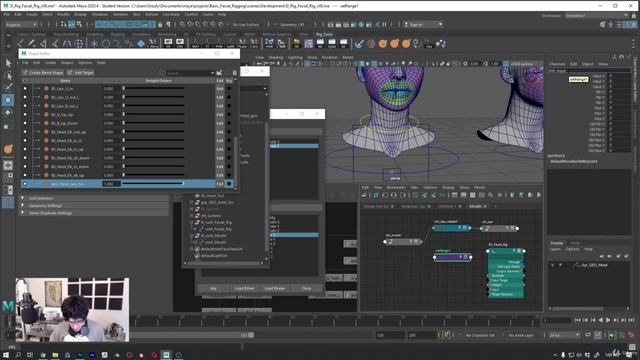This screenshot has height=360, width=640.
Task: Click the folder shelf icon
Action: point(297,43)
